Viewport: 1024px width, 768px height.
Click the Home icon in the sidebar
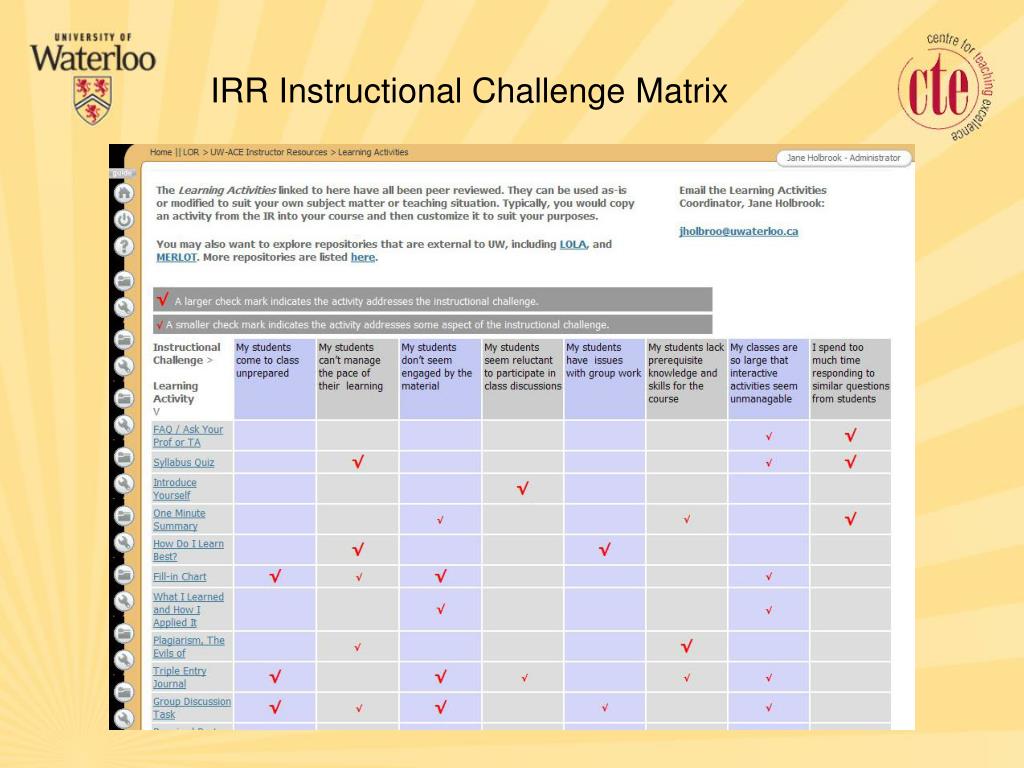(124, 193)
